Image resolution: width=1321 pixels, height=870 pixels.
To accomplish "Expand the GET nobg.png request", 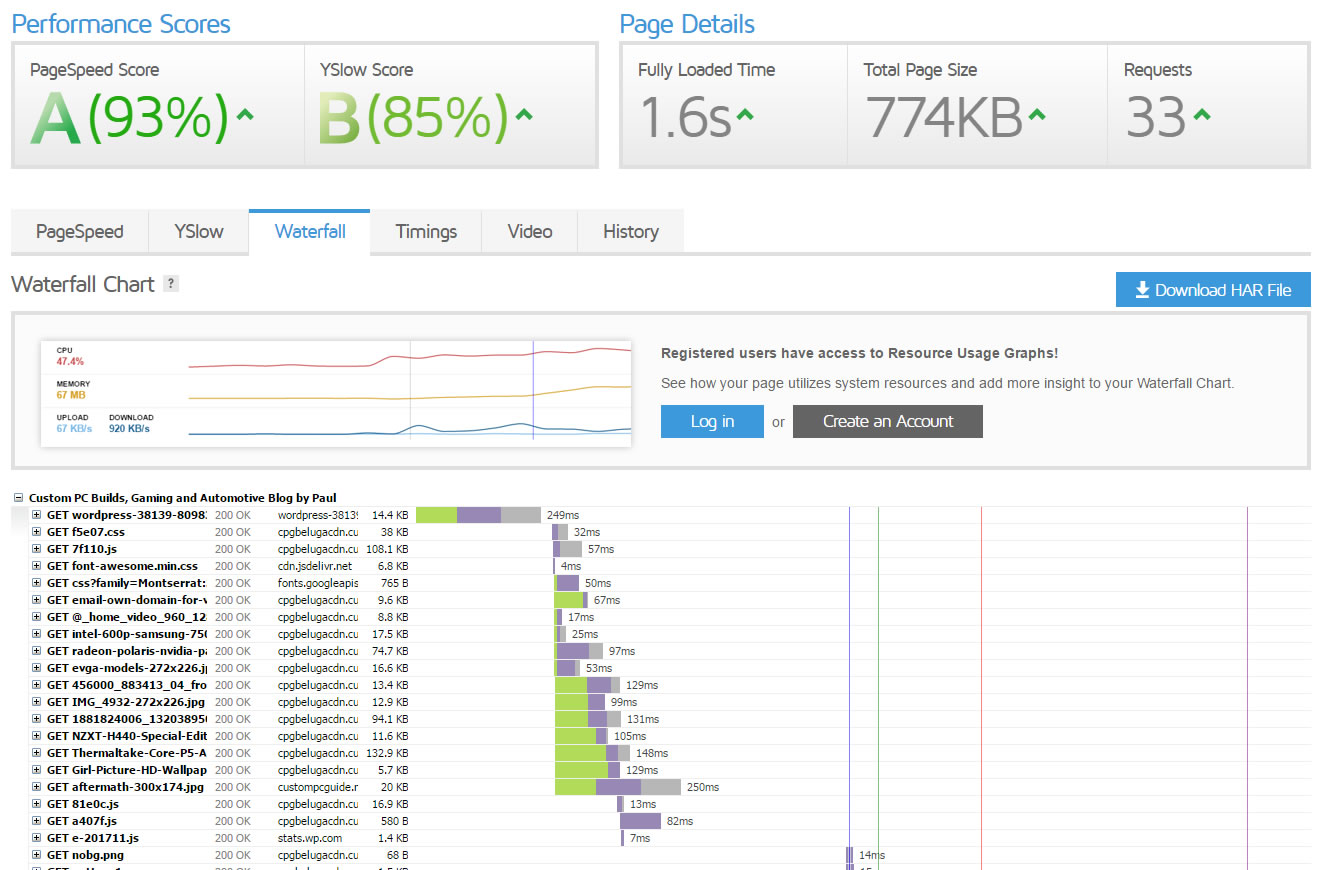I will pyautogui.click(x=37, y=855).
